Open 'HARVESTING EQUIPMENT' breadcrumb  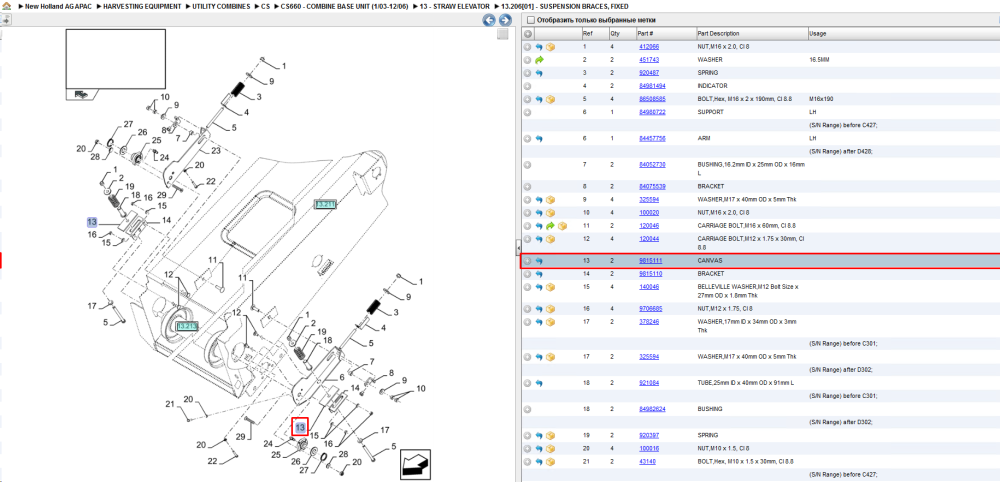click(140, 6)
